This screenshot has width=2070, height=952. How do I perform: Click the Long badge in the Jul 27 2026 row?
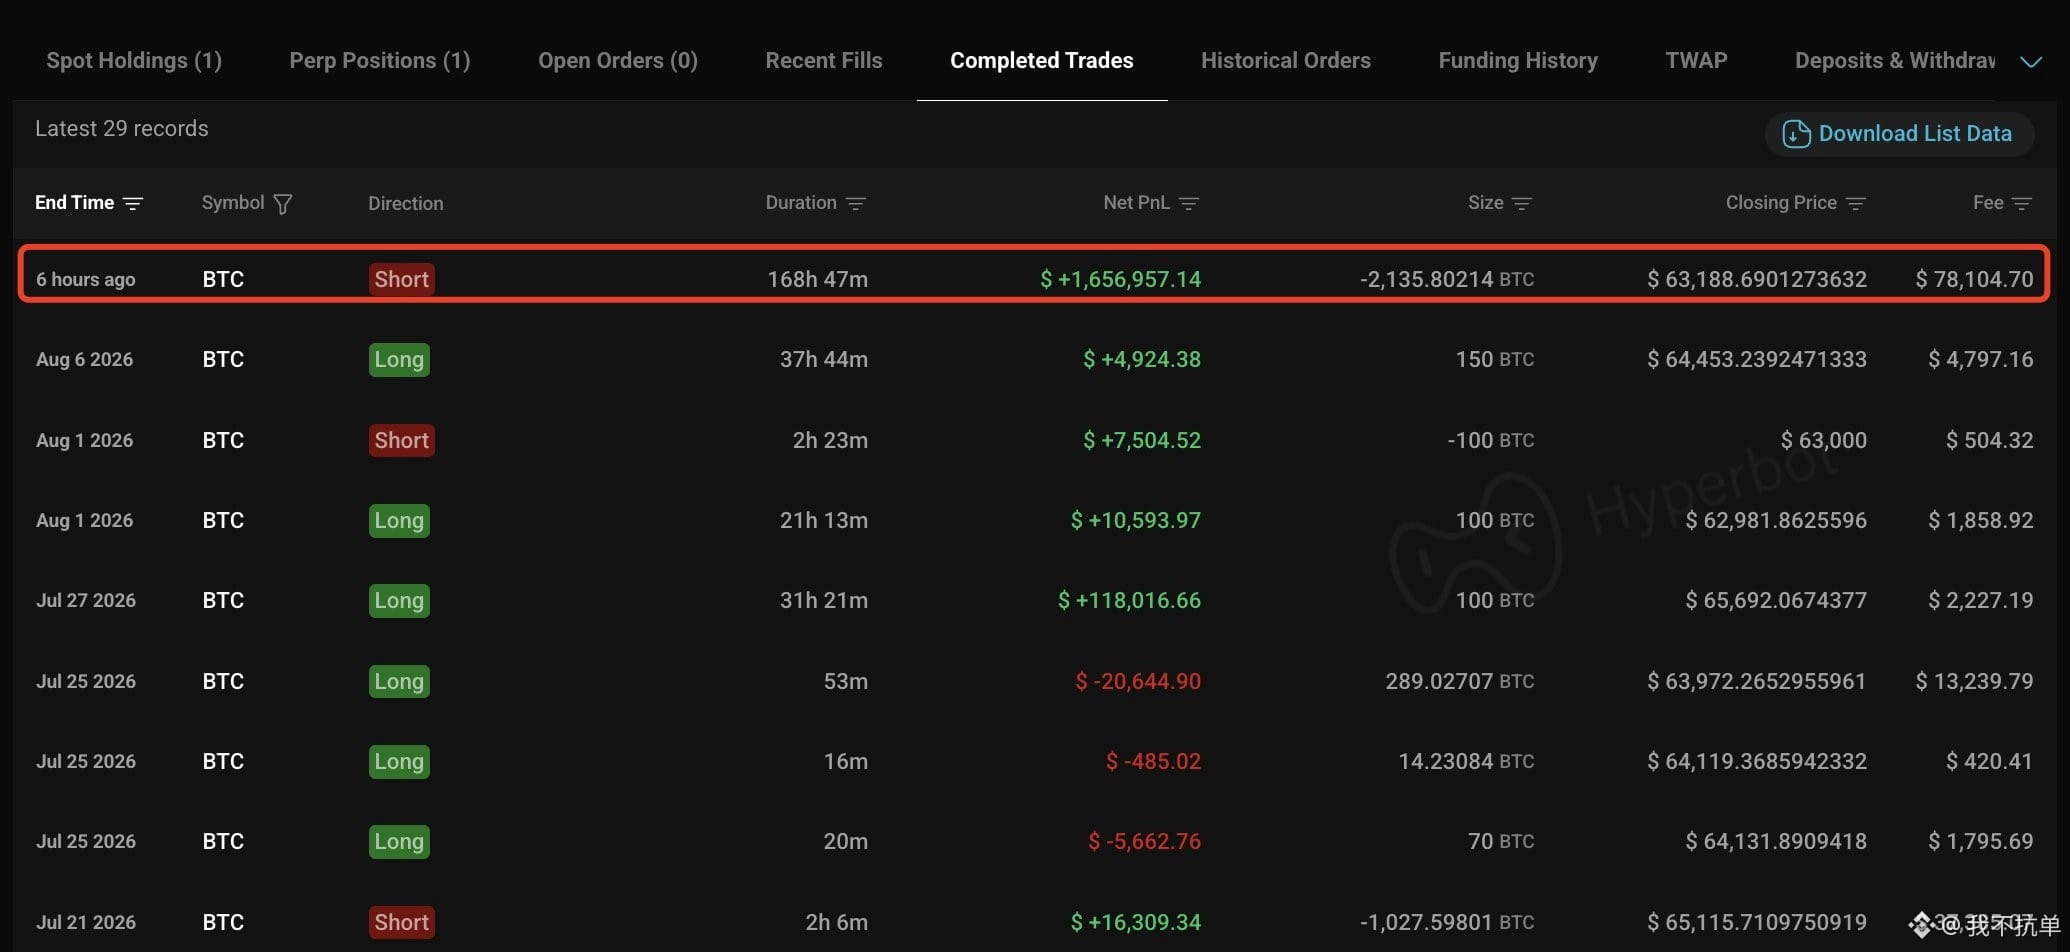point(399,600)
